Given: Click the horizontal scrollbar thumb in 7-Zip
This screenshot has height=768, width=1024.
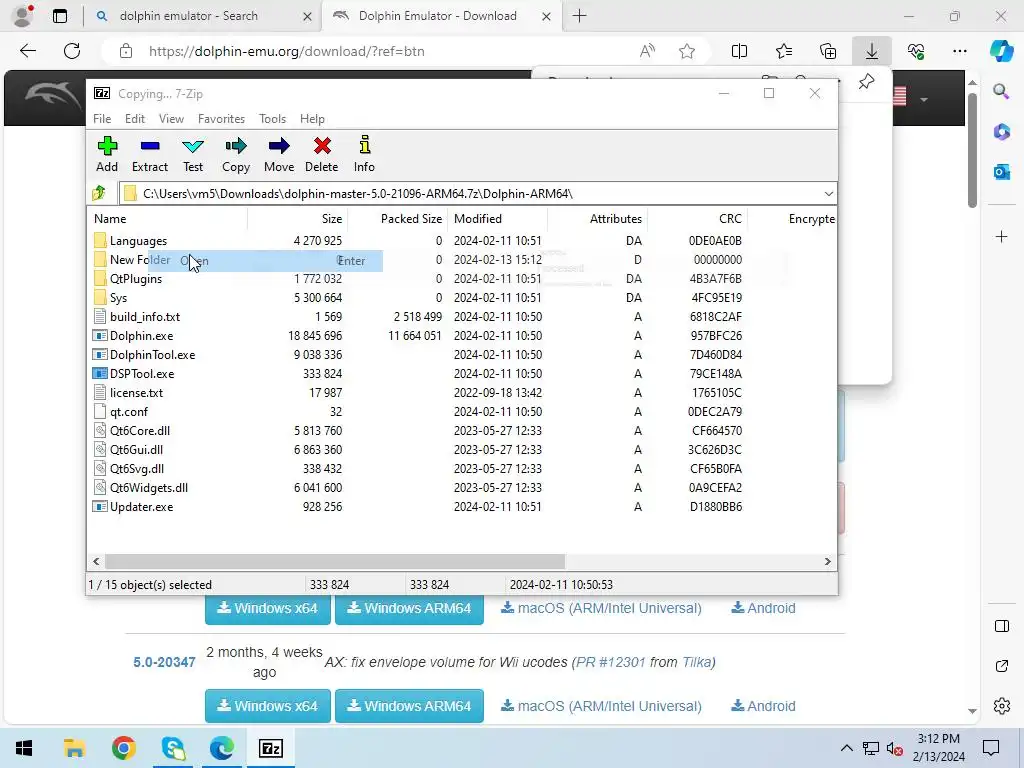Looking at the screenshot, I should (x=334, y=562).
